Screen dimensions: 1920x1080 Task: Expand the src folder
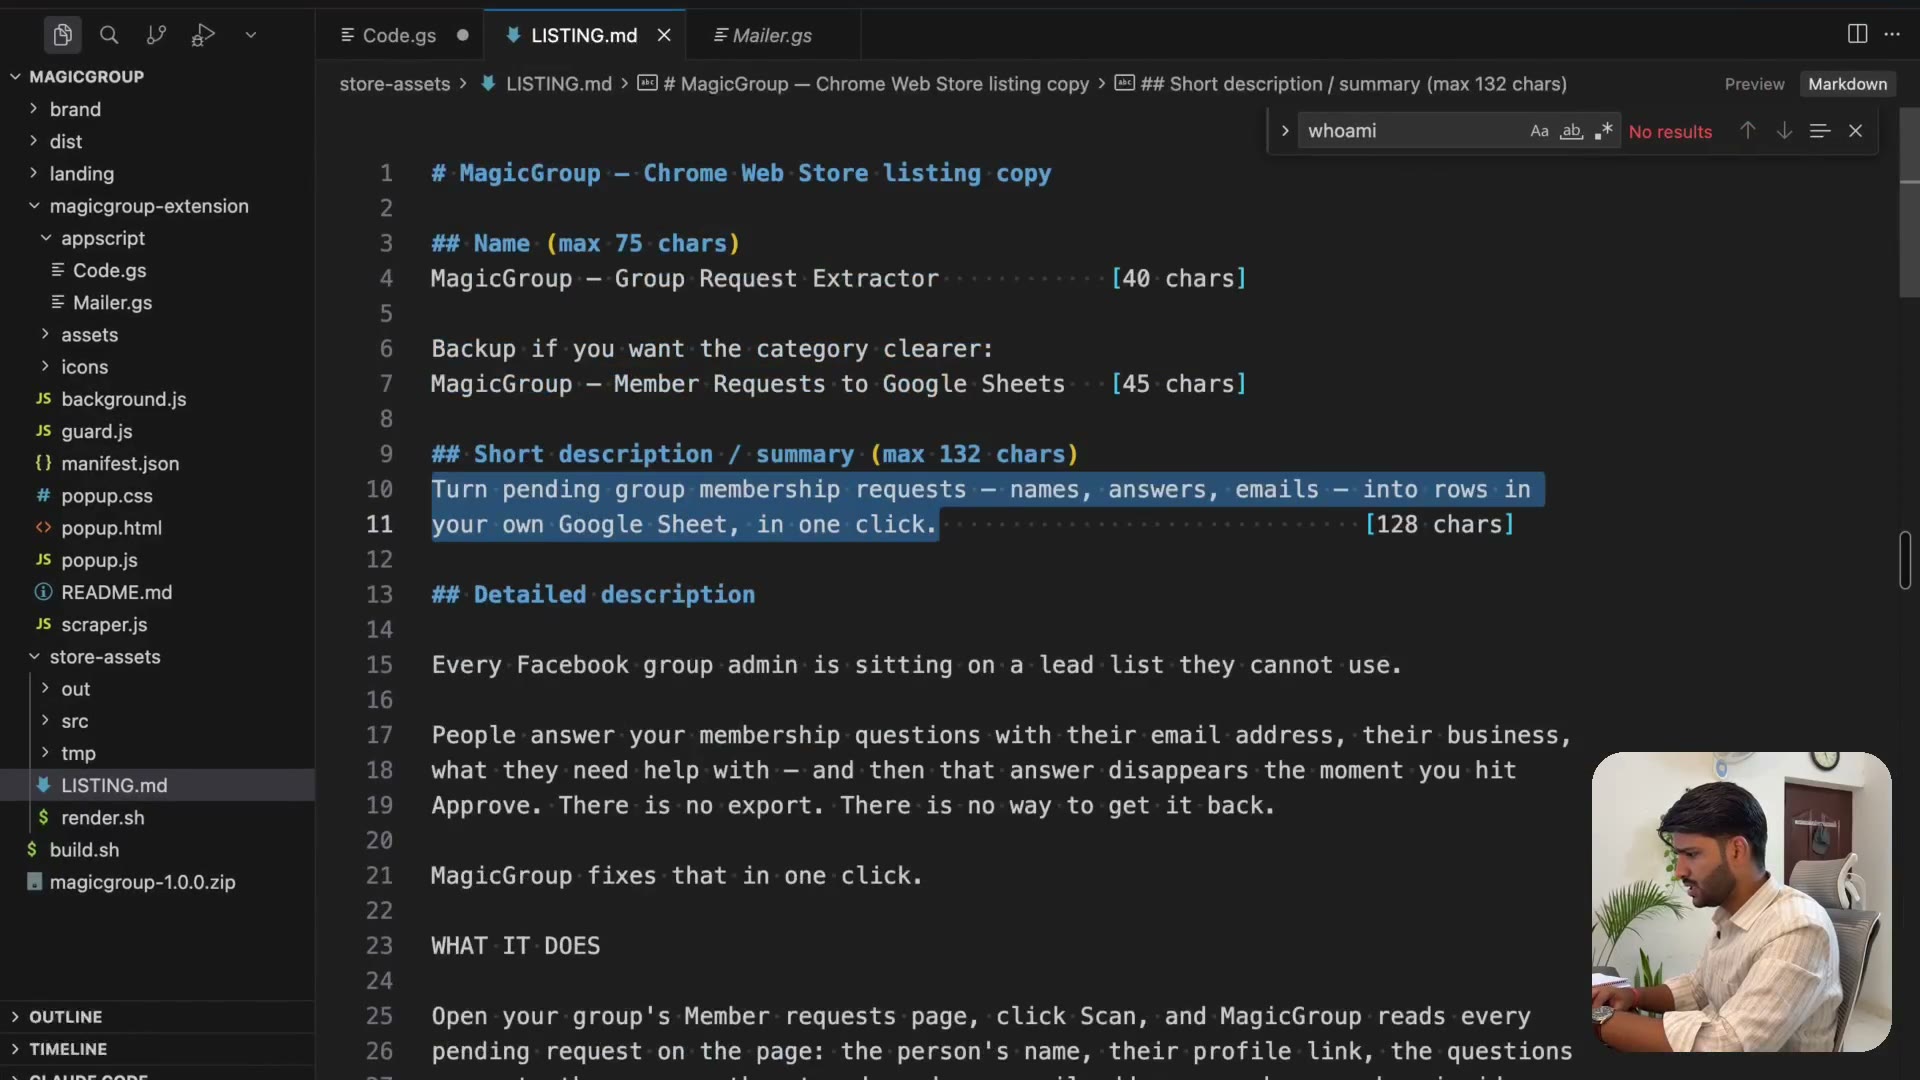75,721
